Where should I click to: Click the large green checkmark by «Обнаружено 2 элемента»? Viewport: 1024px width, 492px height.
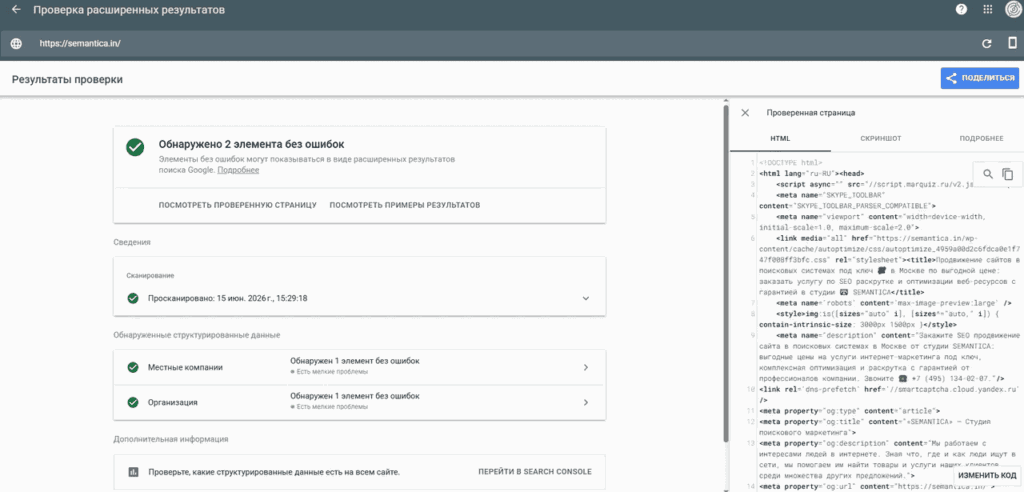coord(135,147)
